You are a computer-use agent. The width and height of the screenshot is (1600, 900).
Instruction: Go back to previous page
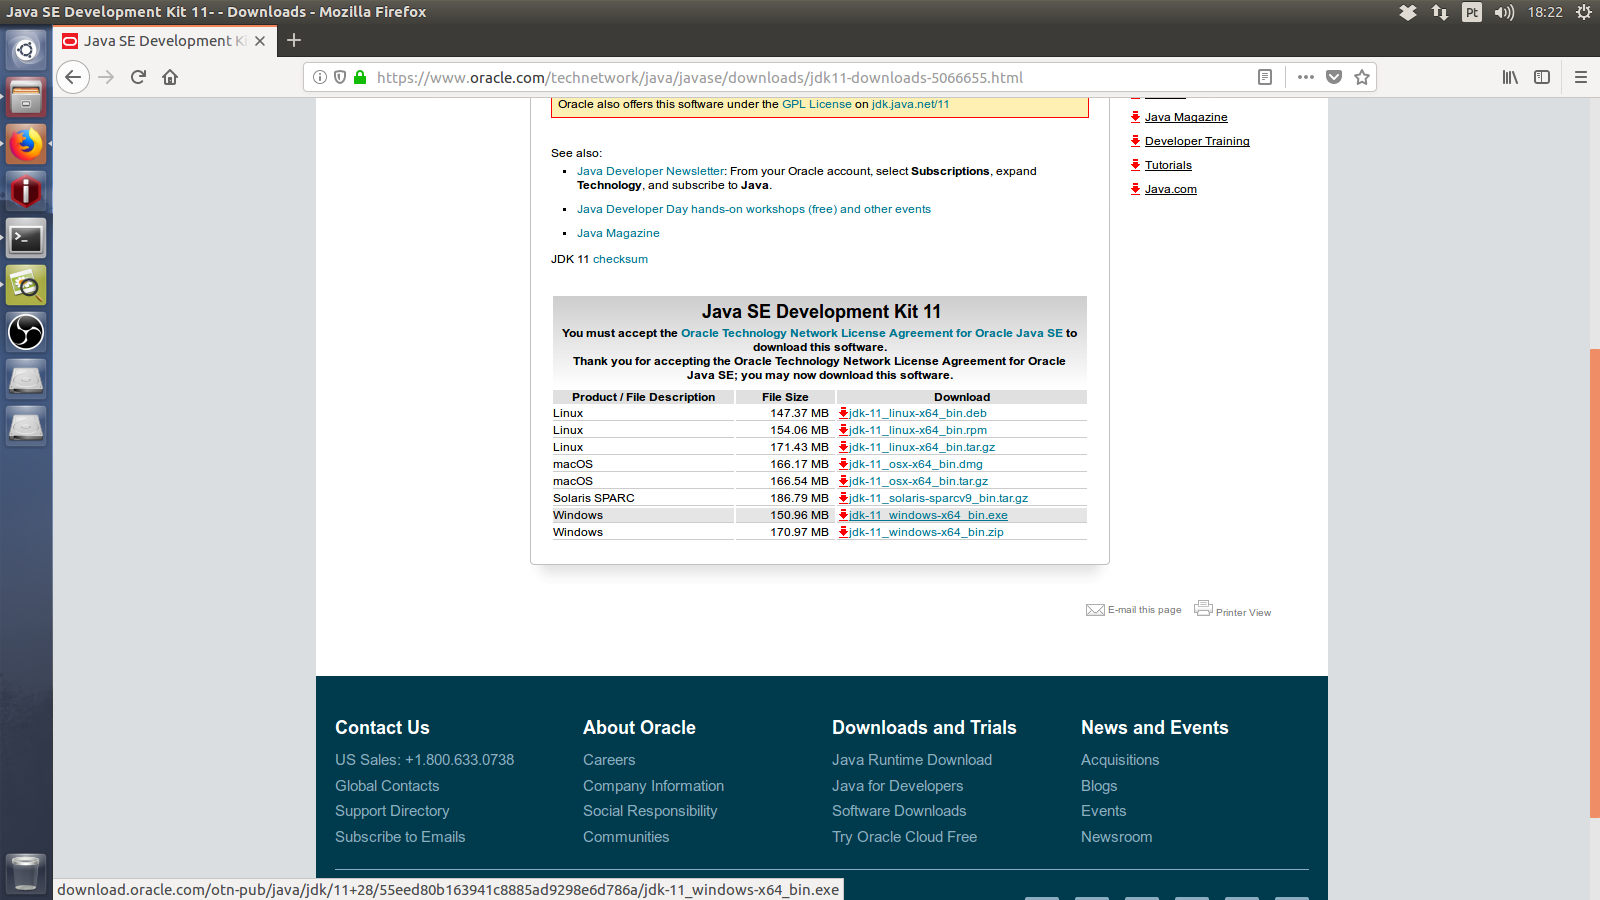tap(73, 77)
